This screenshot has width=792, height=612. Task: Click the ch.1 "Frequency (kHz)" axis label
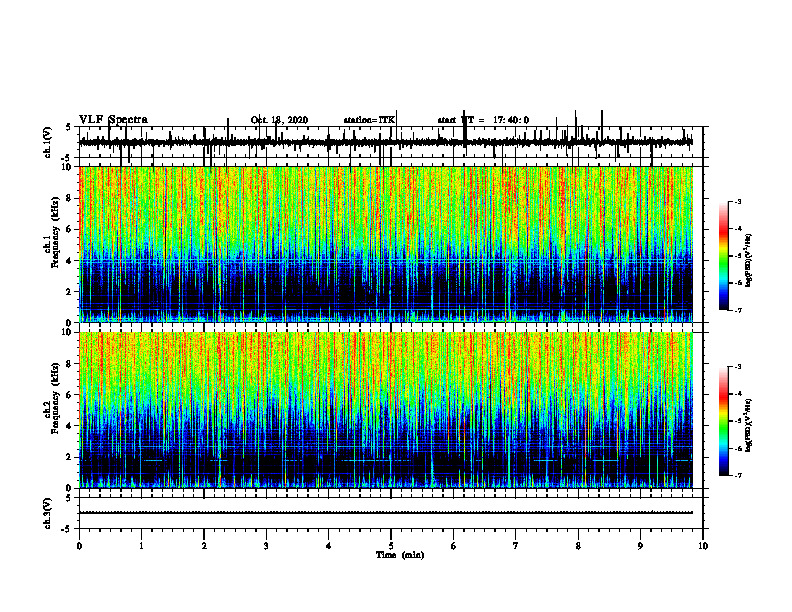pos(56,232)
